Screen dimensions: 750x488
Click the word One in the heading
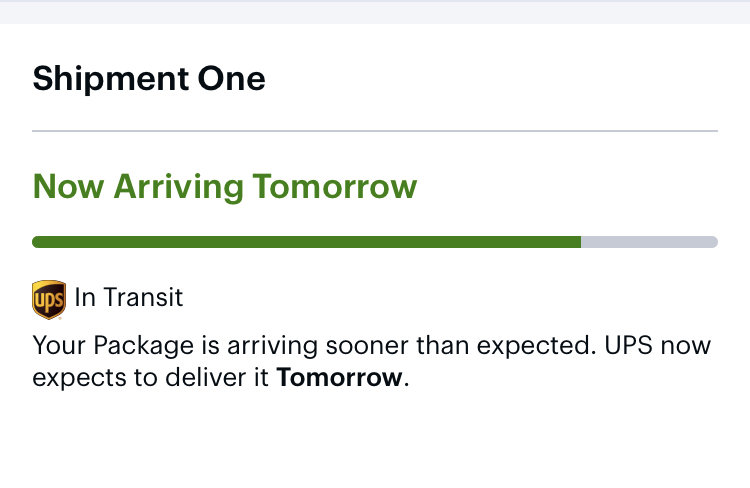click(232, 78)
